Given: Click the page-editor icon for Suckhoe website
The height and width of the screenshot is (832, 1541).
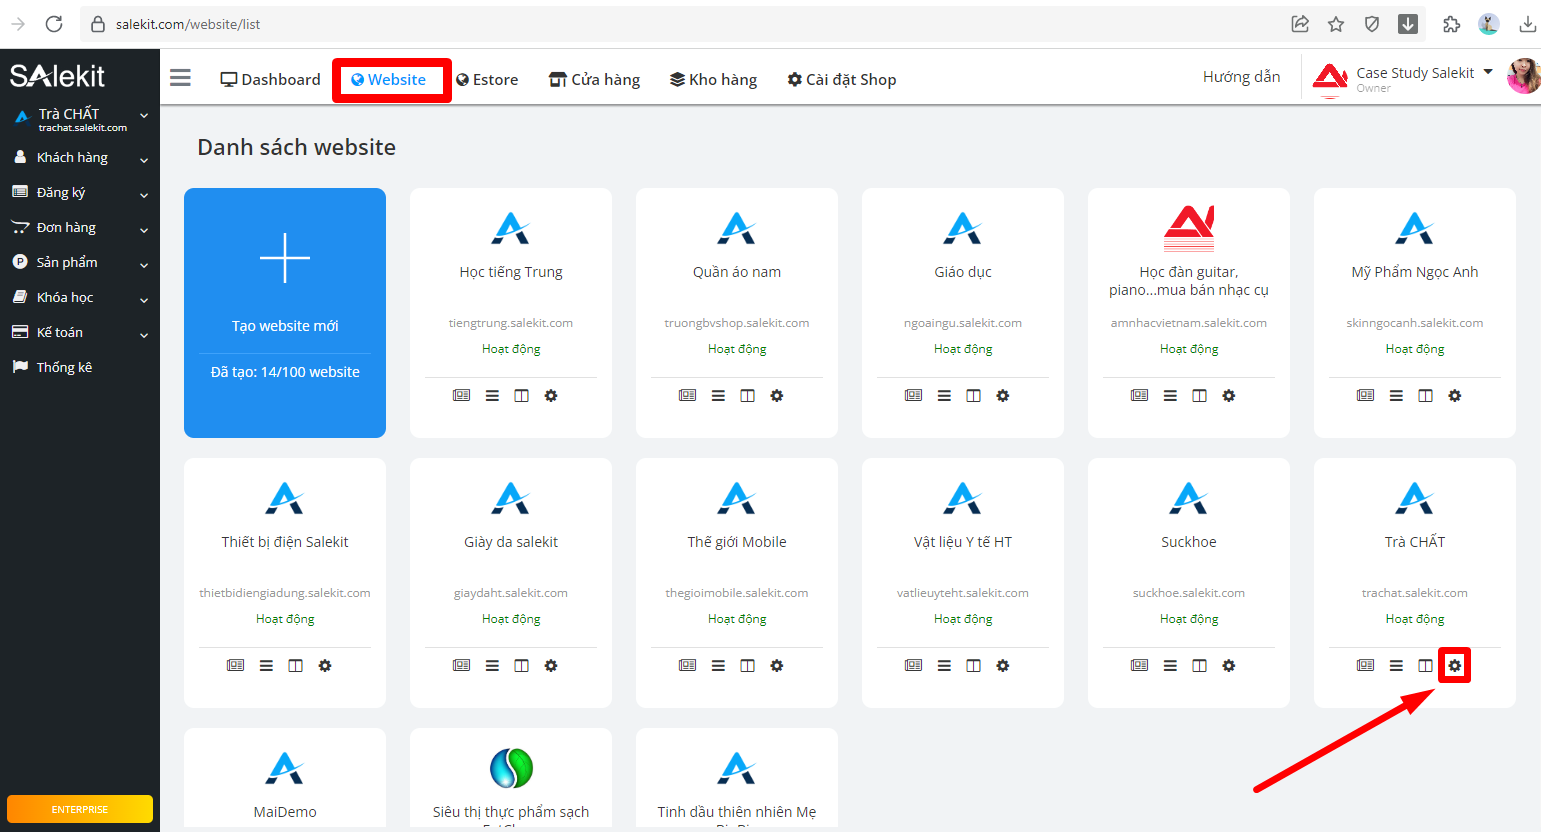Looking at the screenshot, I should point(1139,666).
